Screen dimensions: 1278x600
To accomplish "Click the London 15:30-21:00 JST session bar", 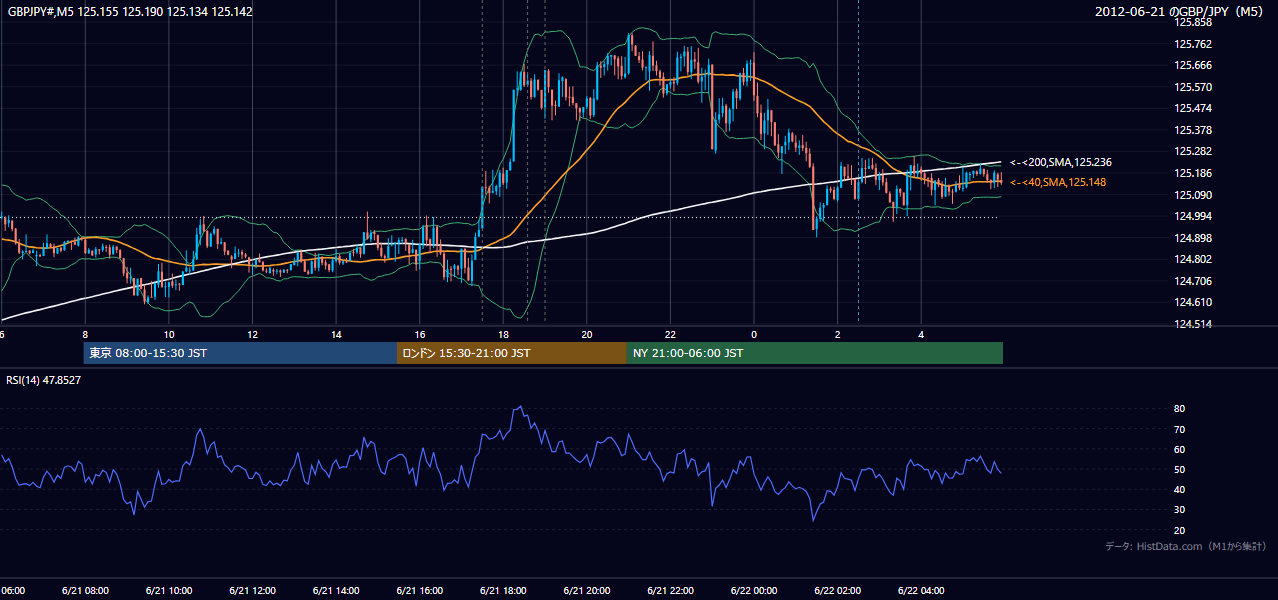I will (512, 353).
